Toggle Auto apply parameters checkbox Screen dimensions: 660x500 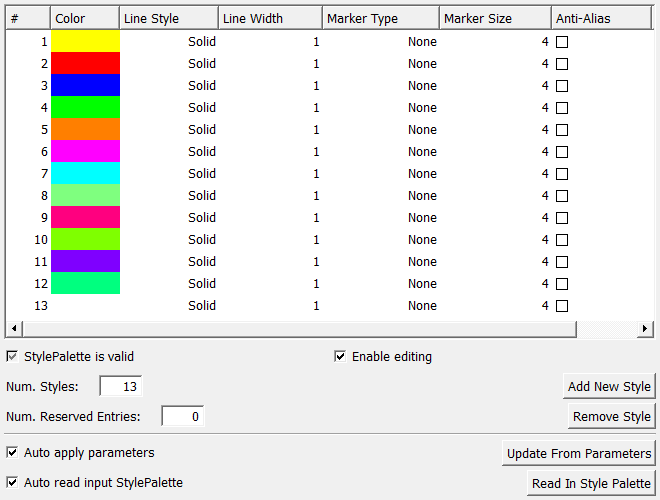pyautogui.click(x=12, y=452)
